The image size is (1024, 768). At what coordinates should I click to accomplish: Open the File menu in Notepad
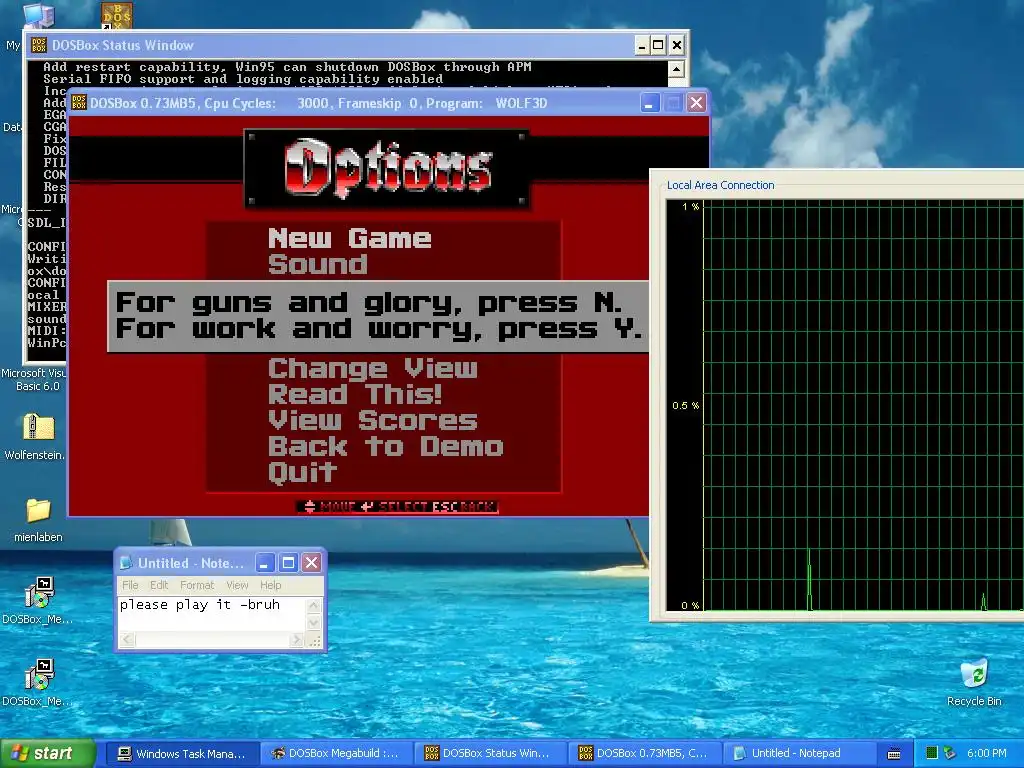click(x=130, y=585)
